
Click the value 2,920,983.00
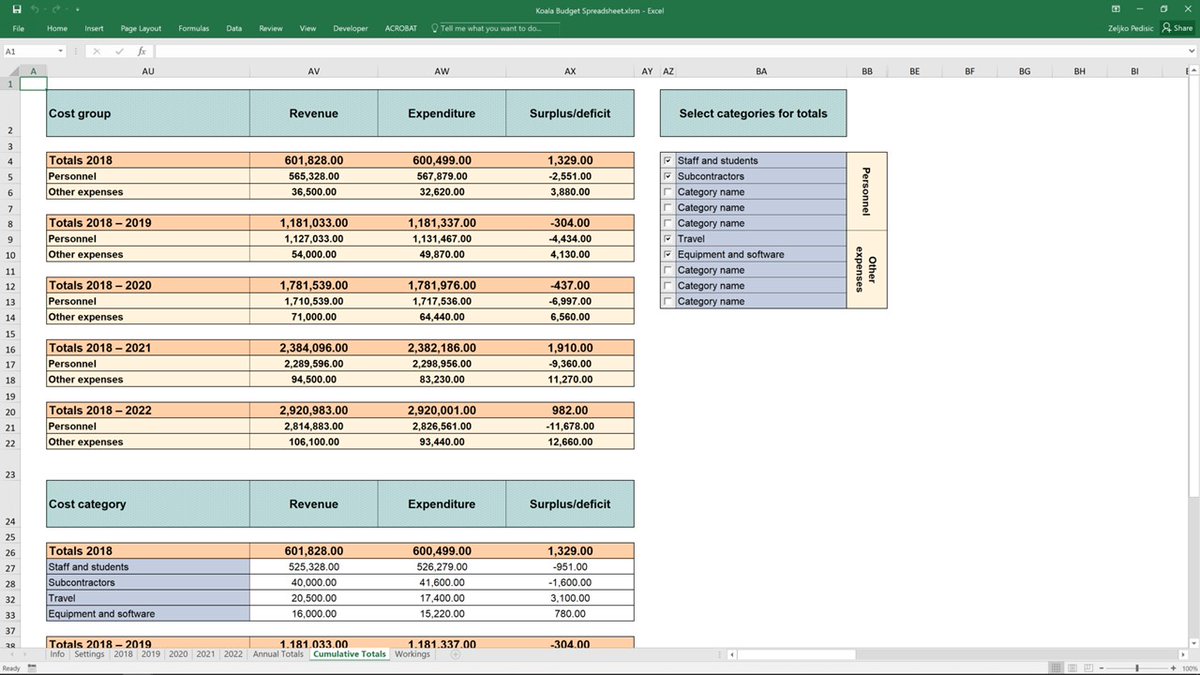point(313,410)
